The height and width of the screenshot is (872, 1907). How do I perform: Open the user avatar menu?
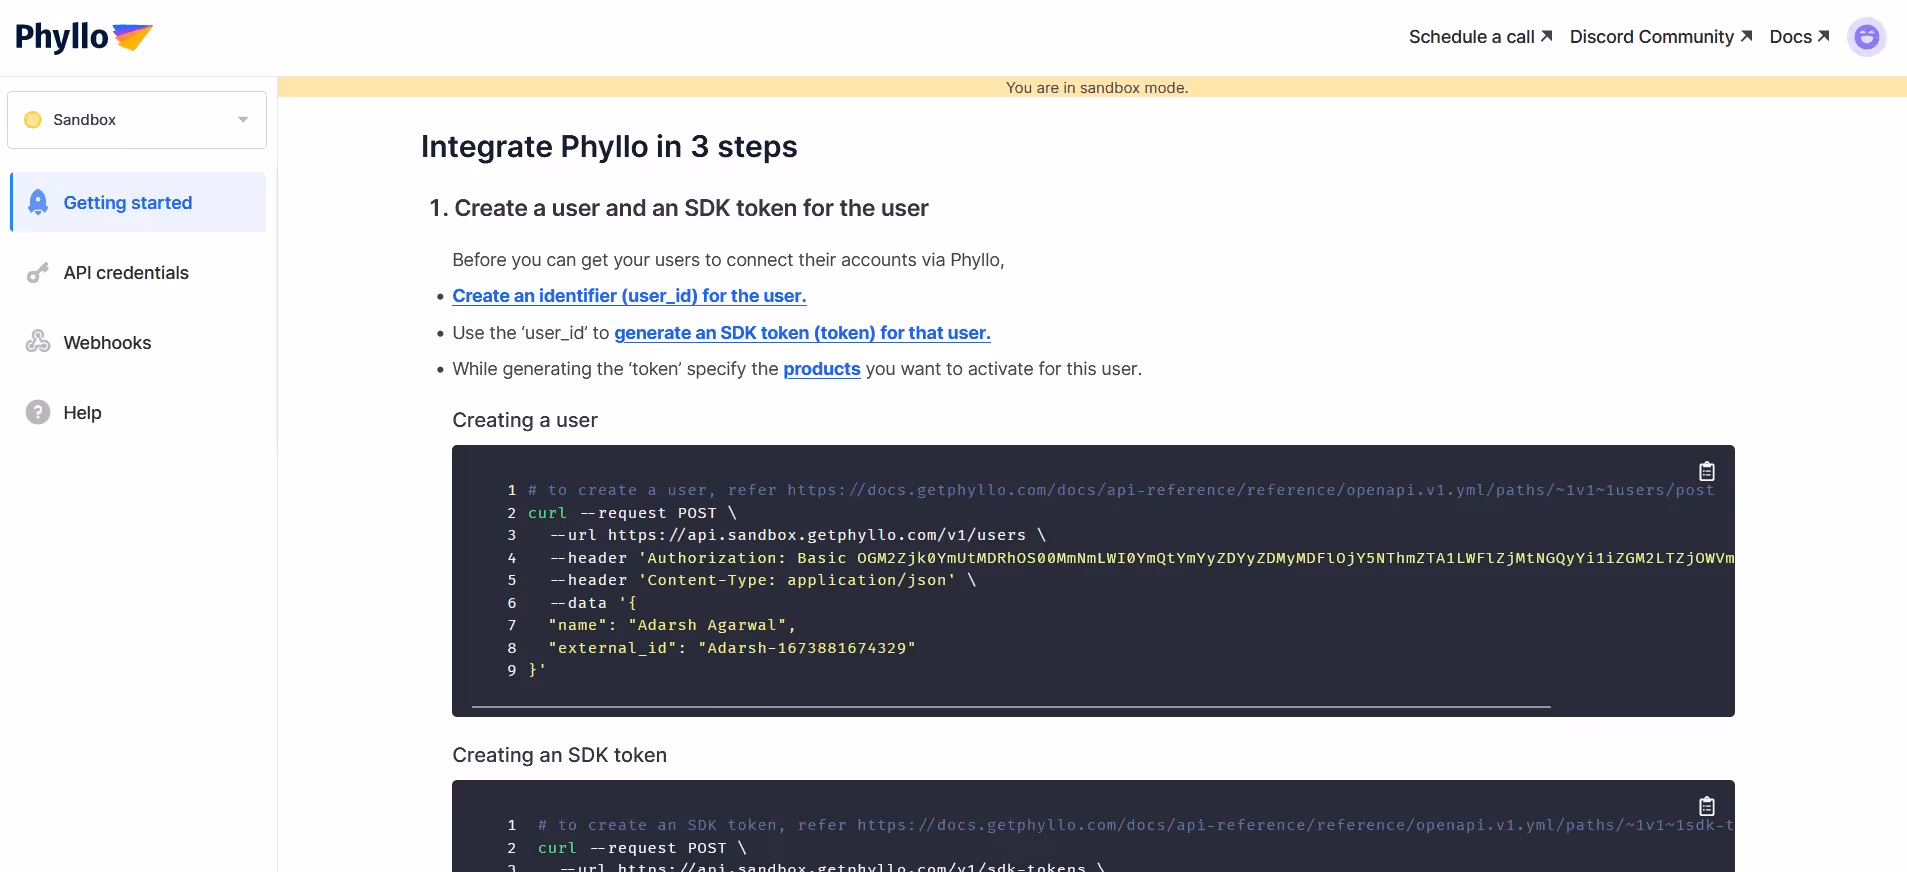point(1866,37)
